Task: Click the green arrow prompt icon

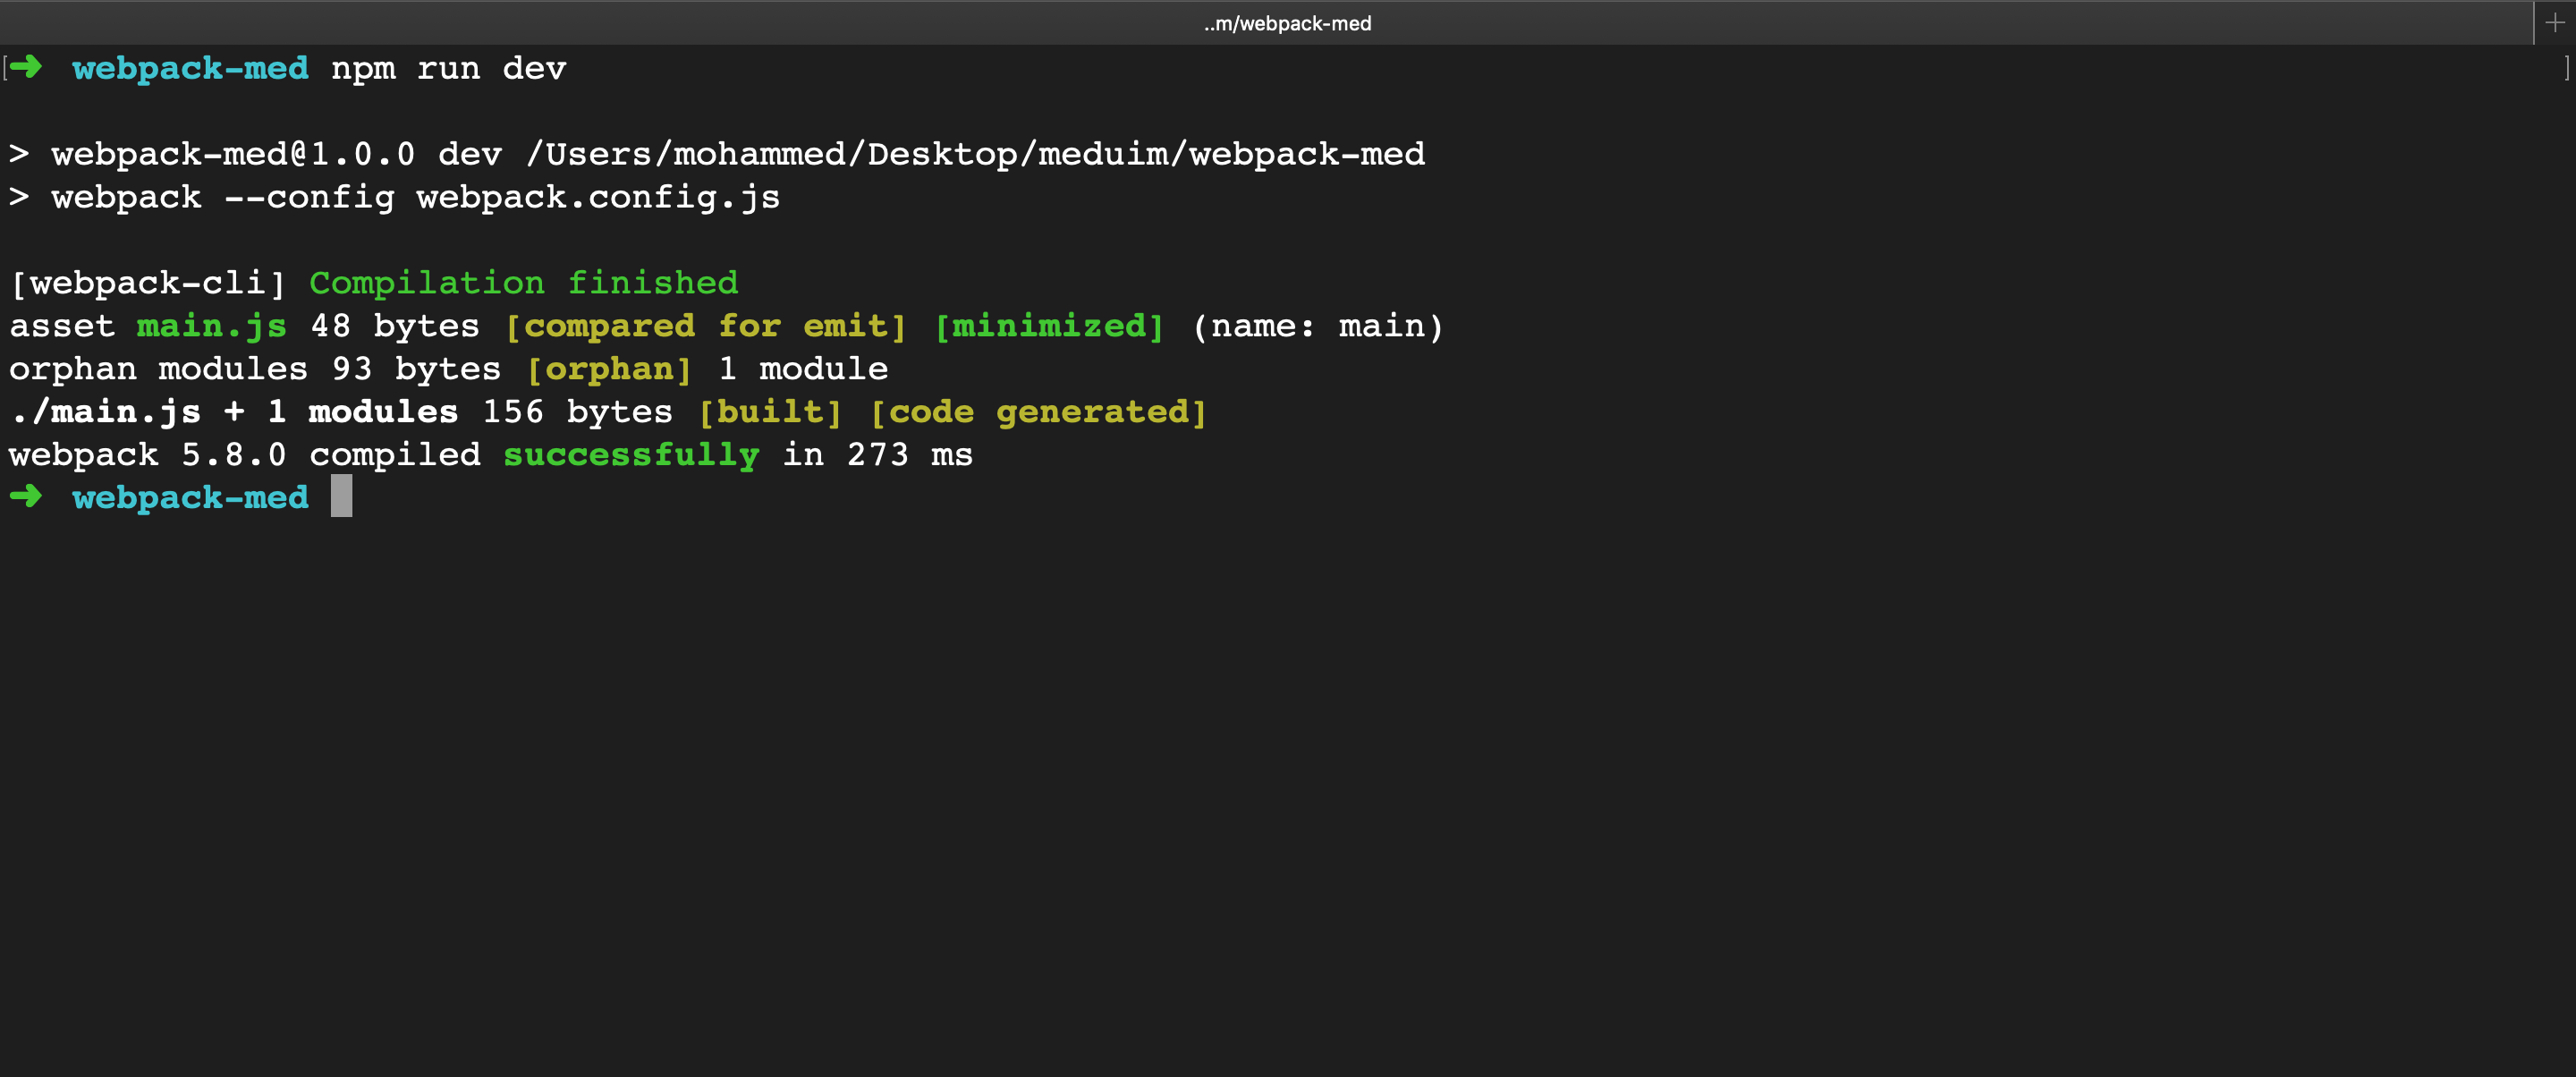Action: tap(28, 68)
